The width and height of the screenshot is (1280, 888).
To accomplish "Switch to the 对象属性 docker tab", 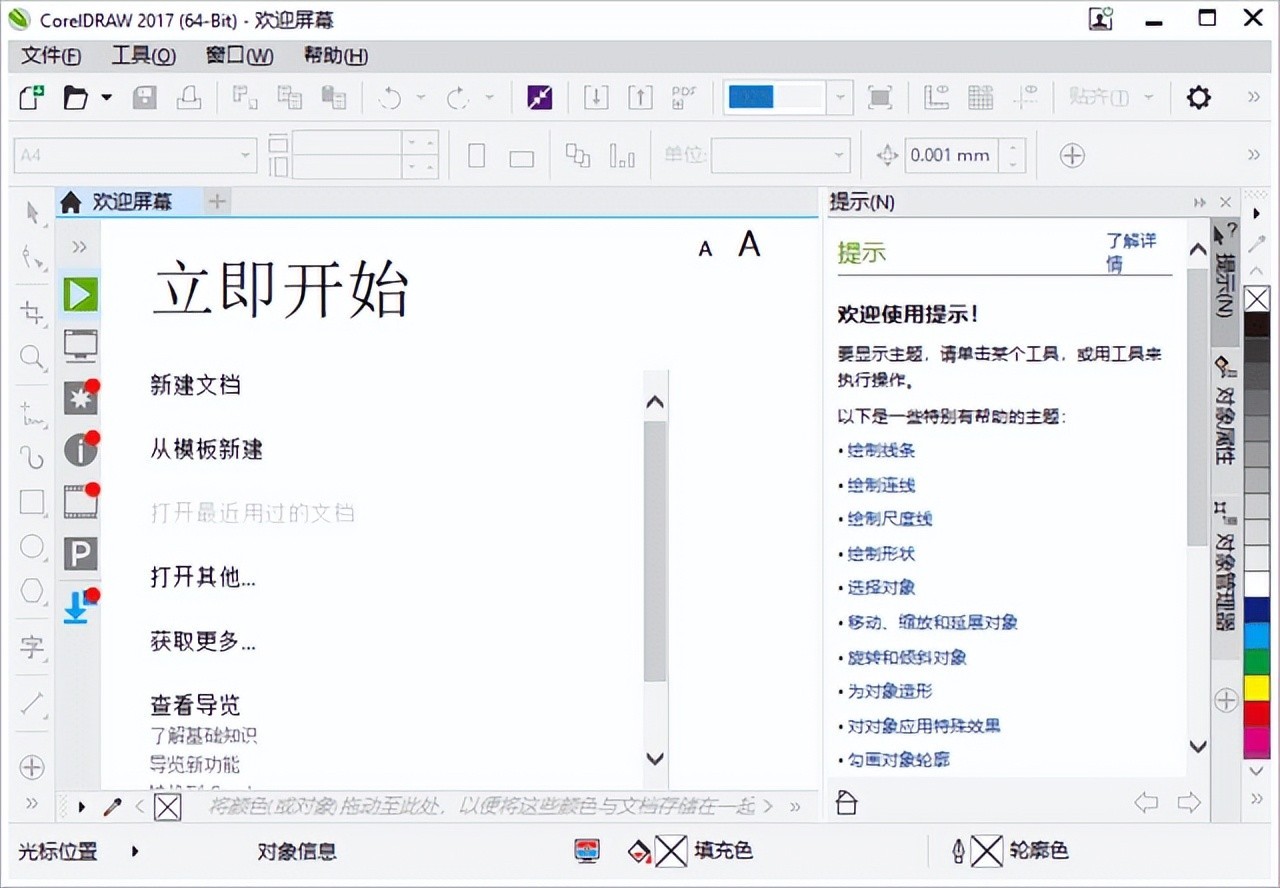I will pyautogui.click(x=1224, y=409).
